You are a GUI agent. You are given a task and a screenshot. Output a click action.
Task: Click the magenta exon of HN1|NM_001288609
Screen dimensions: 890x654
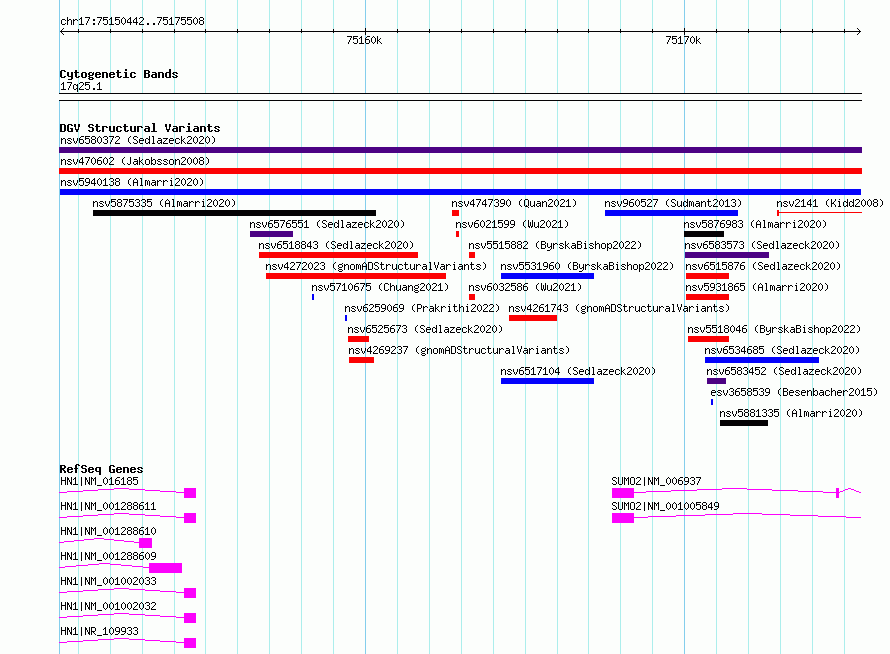[x=165, y=568]
